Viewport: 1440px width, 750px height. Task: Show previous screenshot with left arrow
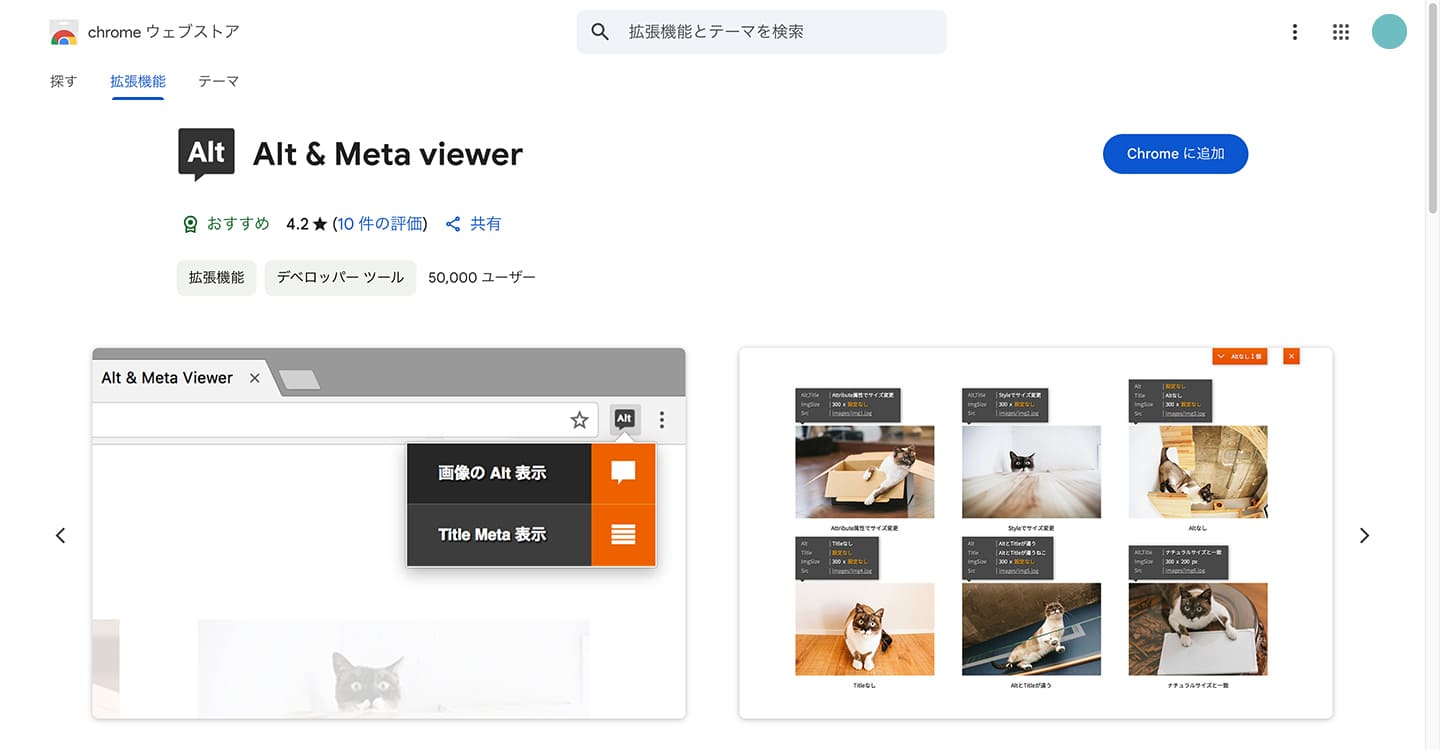[x=60, y=535]
